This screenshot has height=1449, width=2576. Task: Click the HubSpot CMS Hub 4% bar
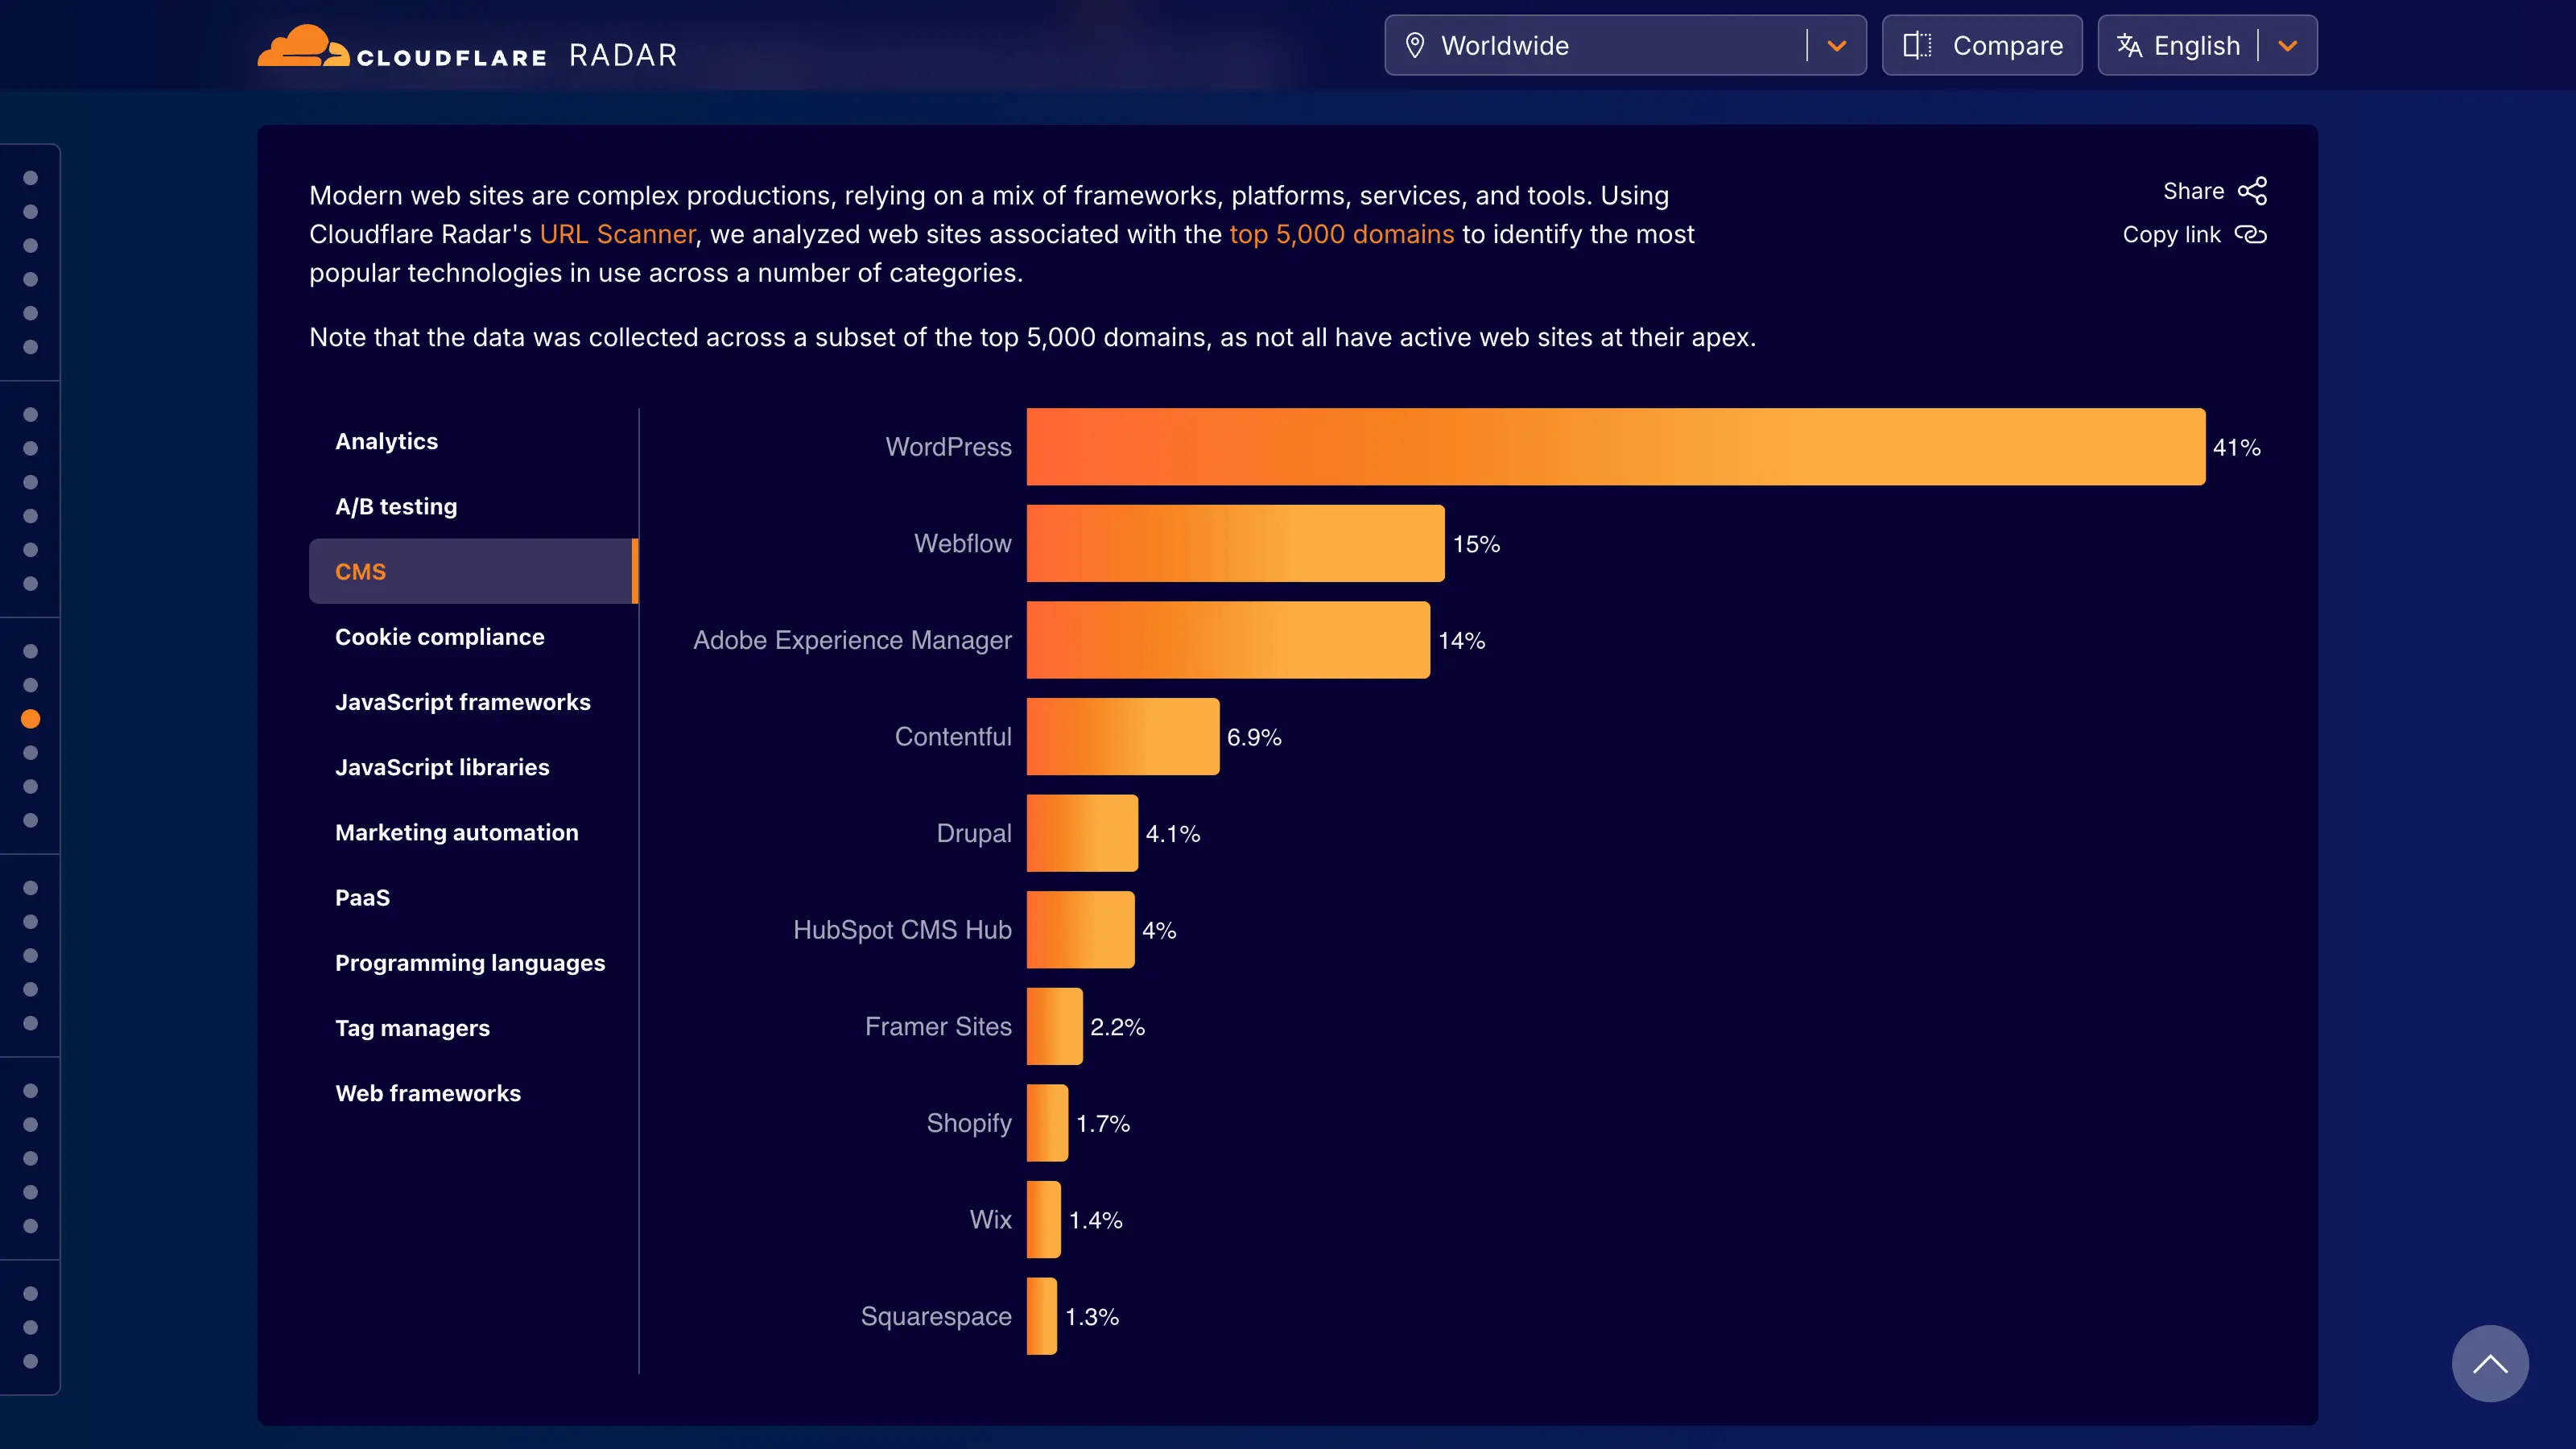coord(1081,930)
